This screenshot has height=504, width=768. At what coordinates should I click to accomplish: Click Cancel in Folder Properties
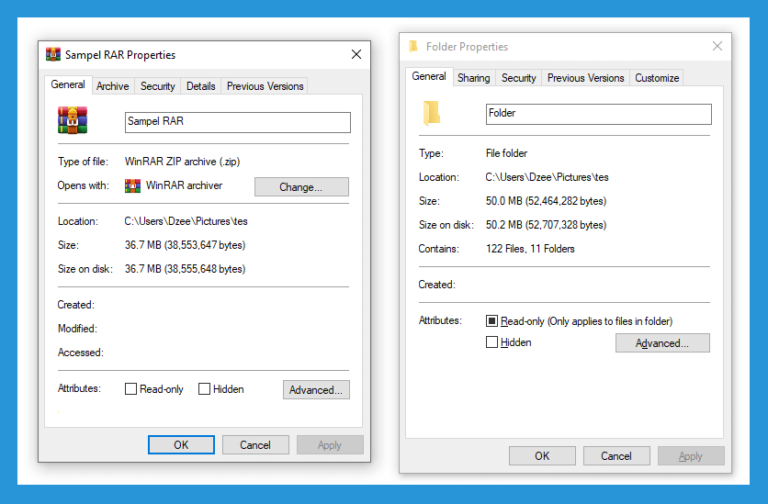(617, 456)
